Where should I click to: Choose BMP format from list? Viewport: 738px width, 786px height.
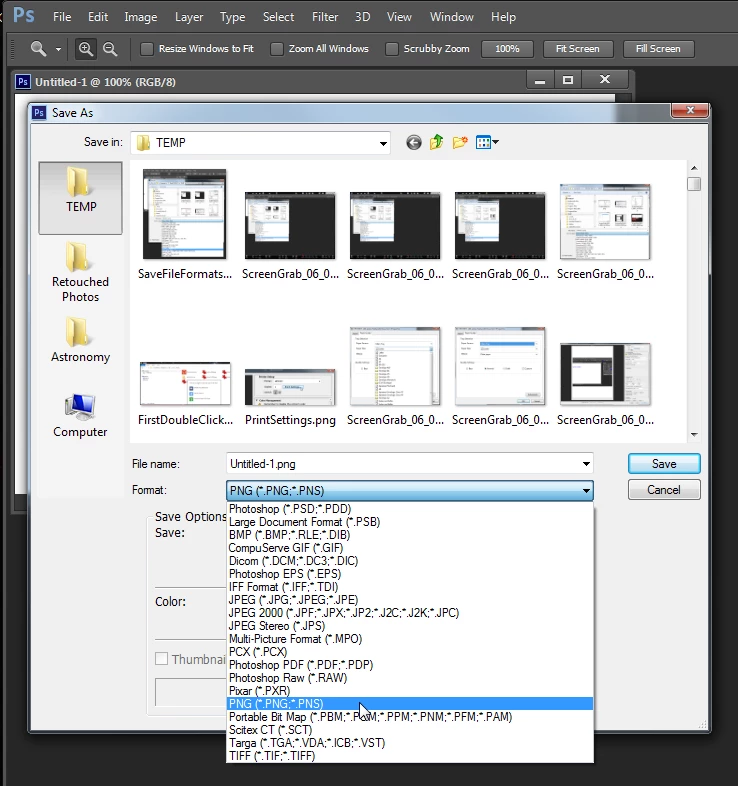coord(410,535)
